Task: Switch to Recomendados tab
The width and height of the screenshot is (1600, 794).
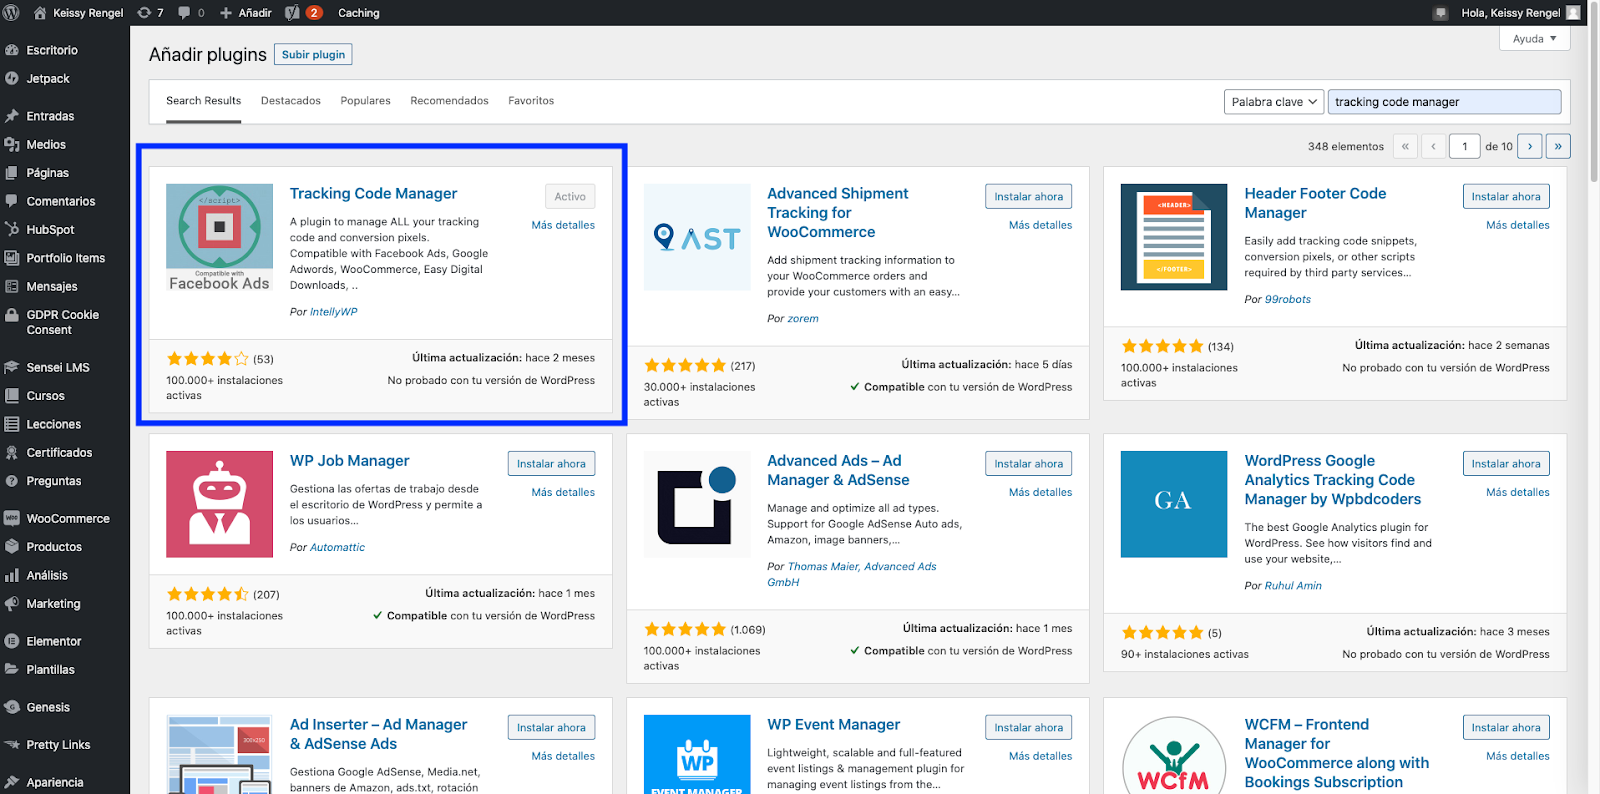Action: (449, 101)
